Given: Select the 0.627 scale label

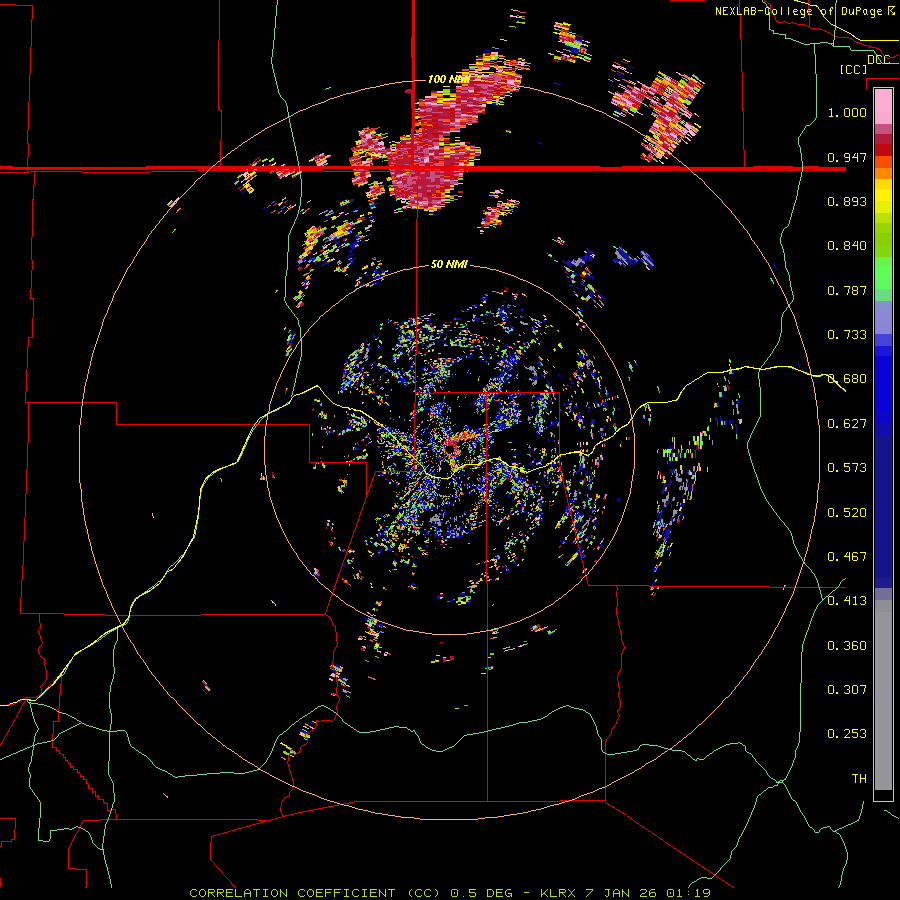Looking at the screenshot, I should click(847, 423).
